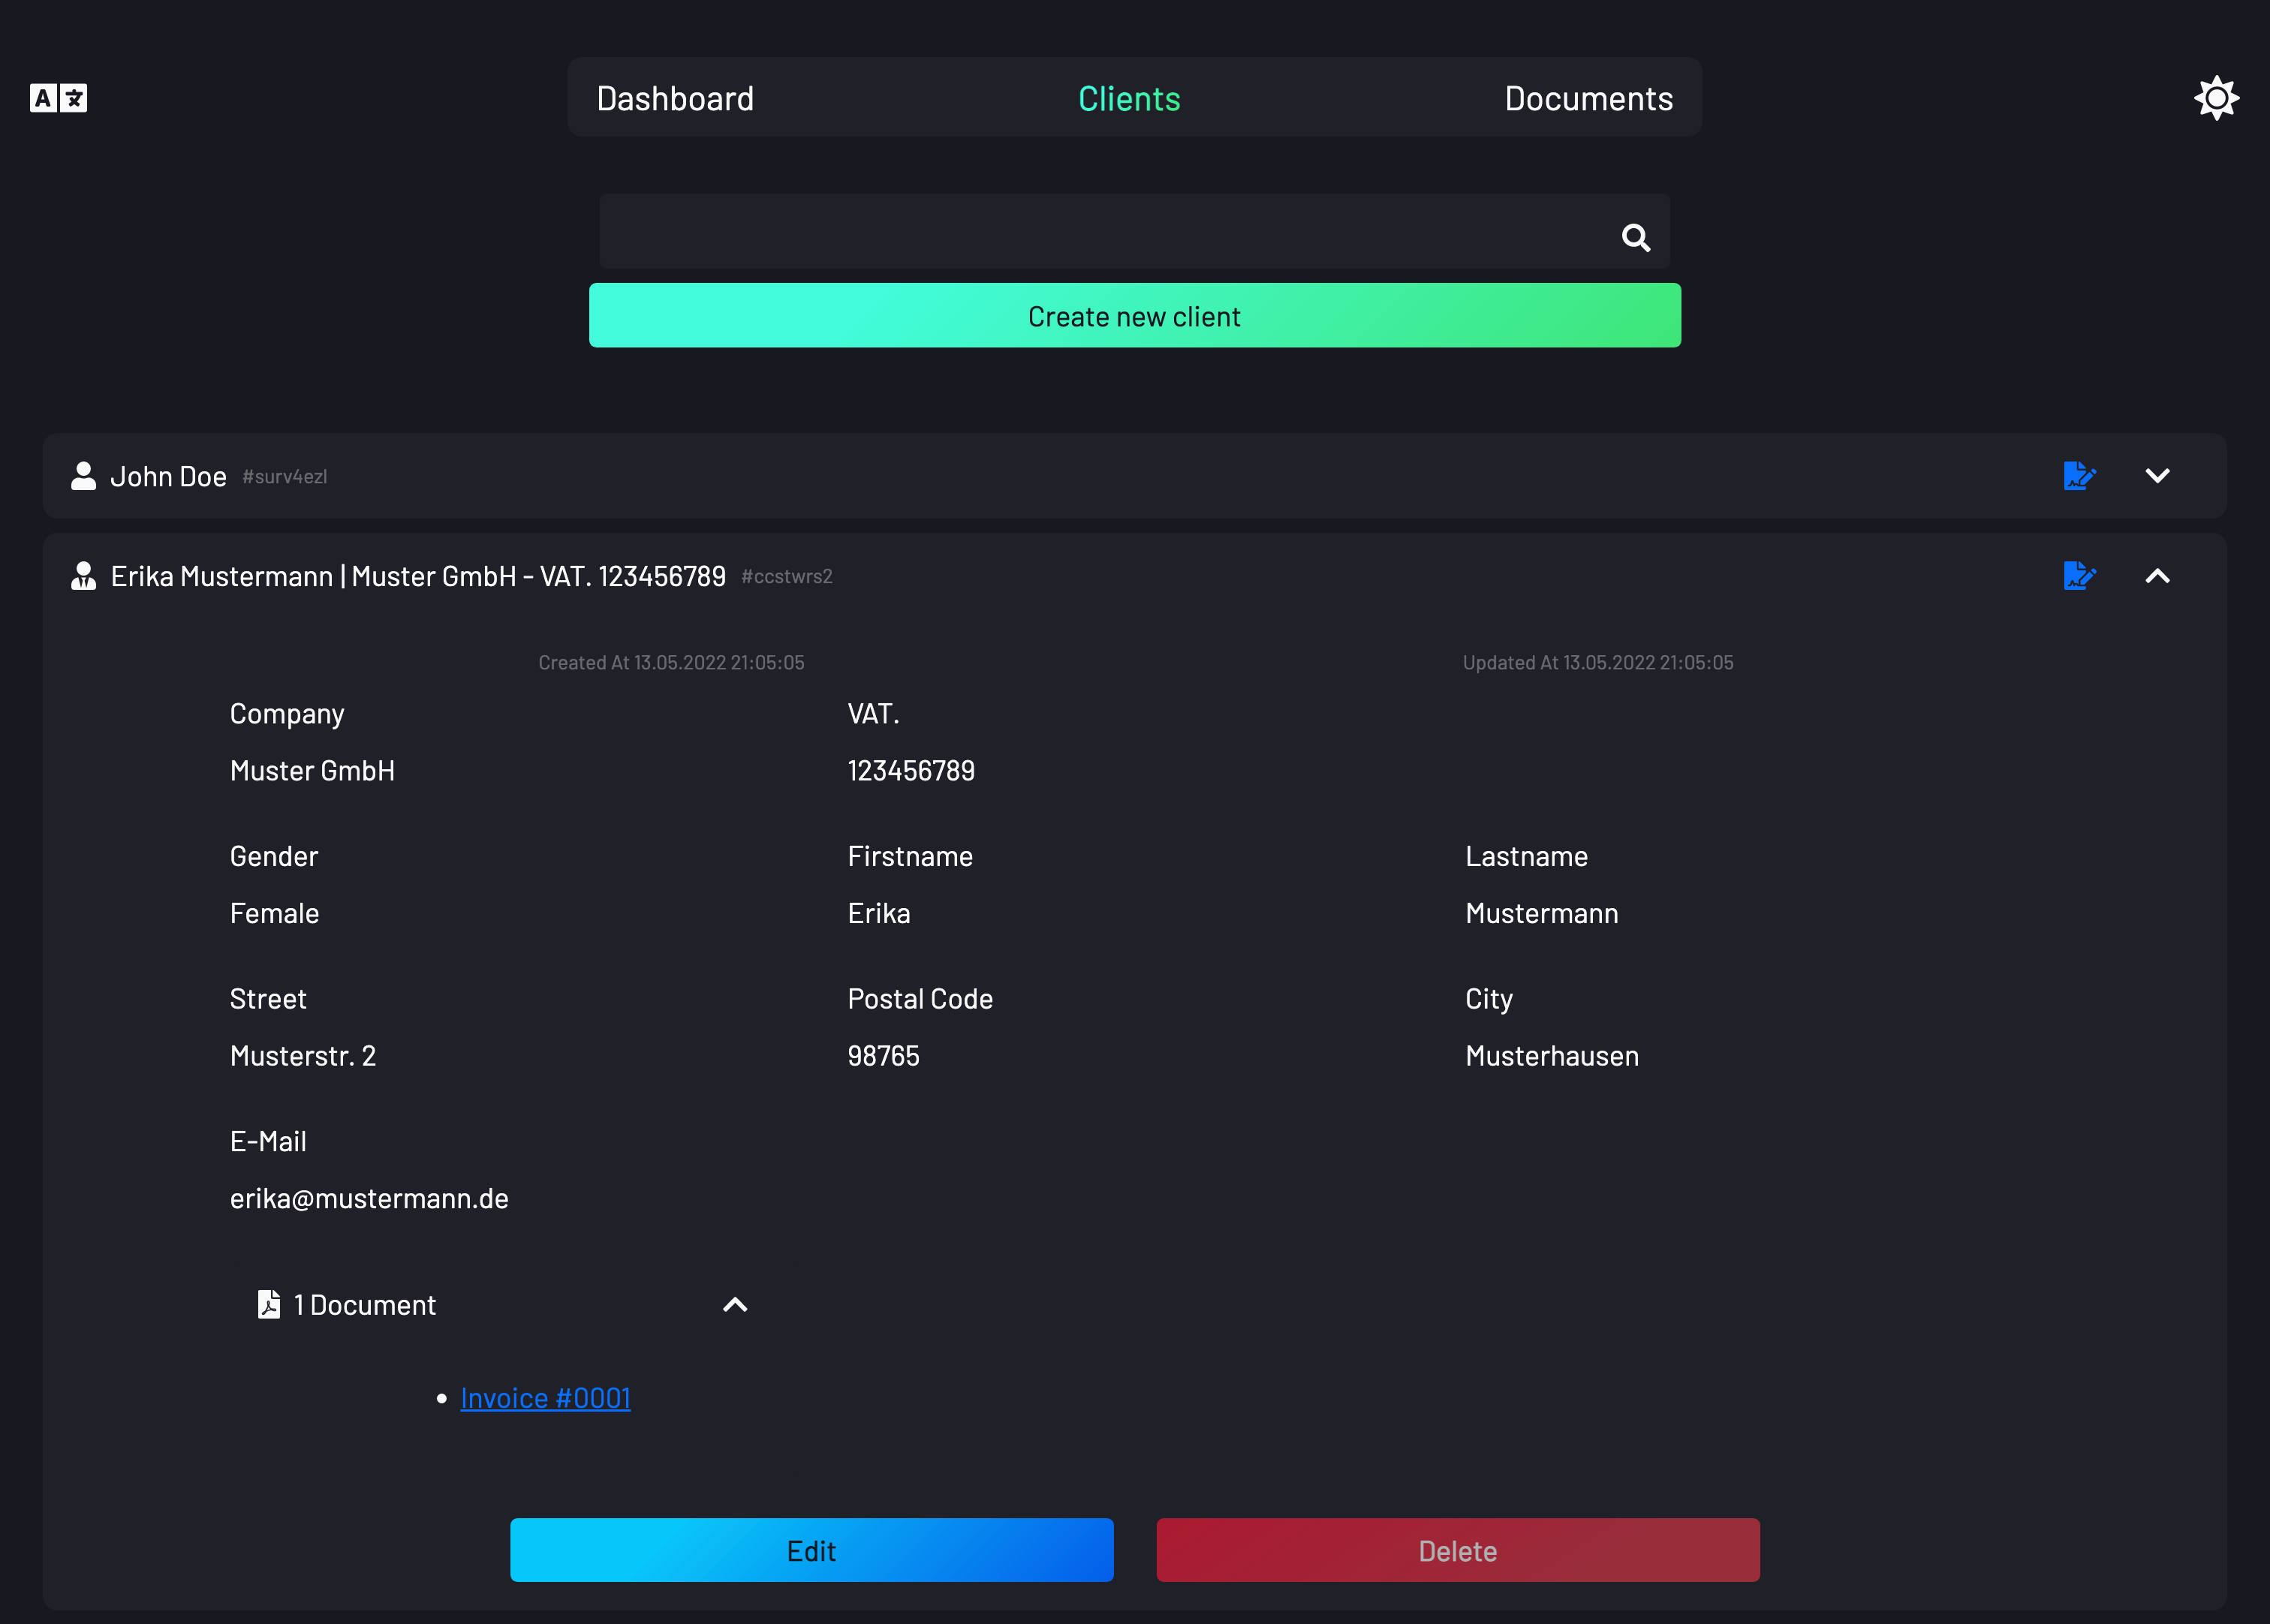Collapse the Erika Mustermann client details
2270x1624 pixels.
click(x=2157, y=576)
